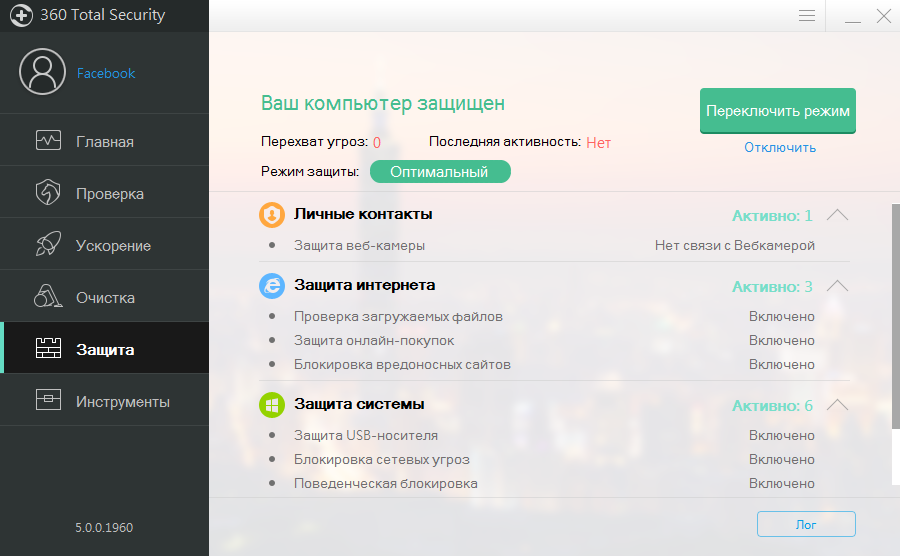Select Поведенческая блокировка item

(x=386, y=484)
